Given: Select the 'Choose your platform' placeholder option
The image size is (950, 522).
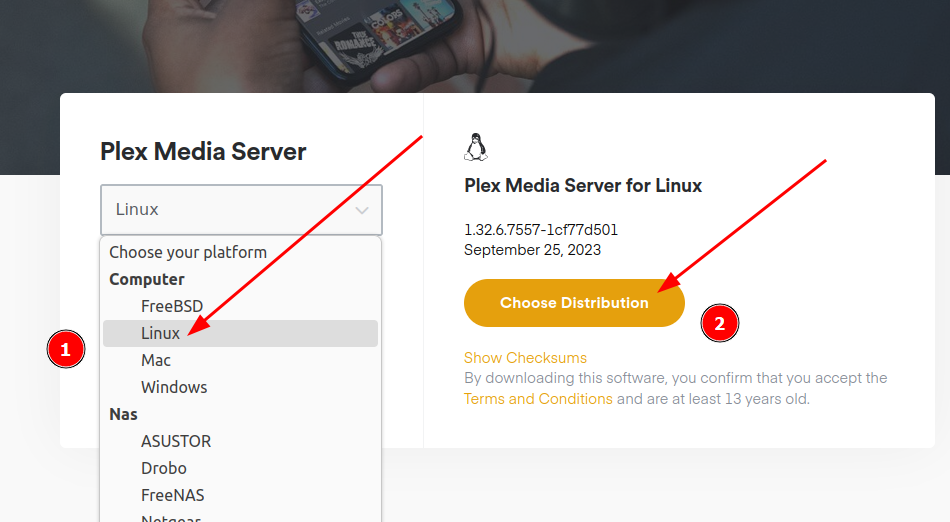Looking at the screenshot, I should coord(188,252).
